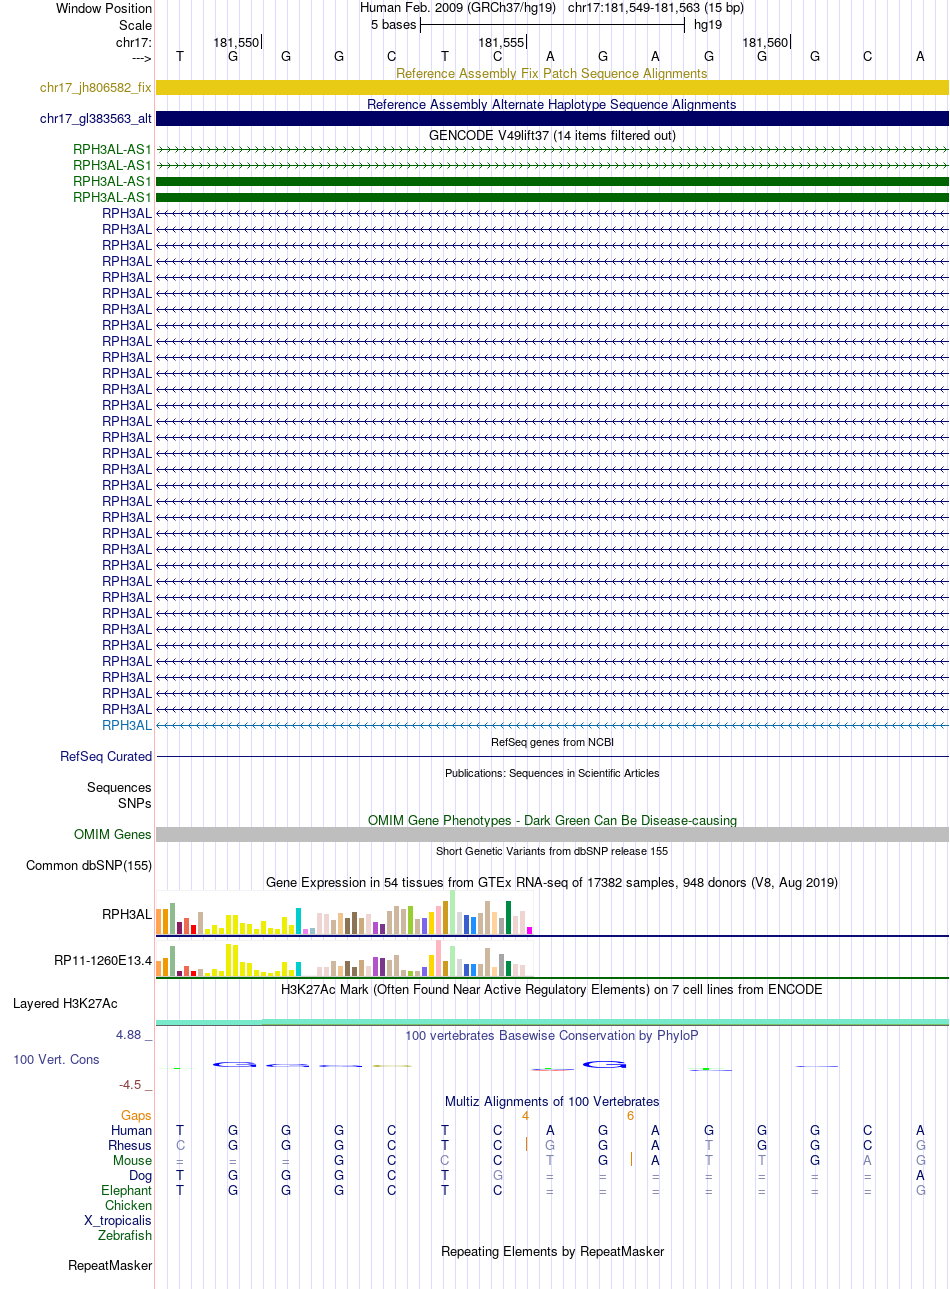
Task: Click the 4.88 PhyloP upper scale value
Action: coord(134,1035)
